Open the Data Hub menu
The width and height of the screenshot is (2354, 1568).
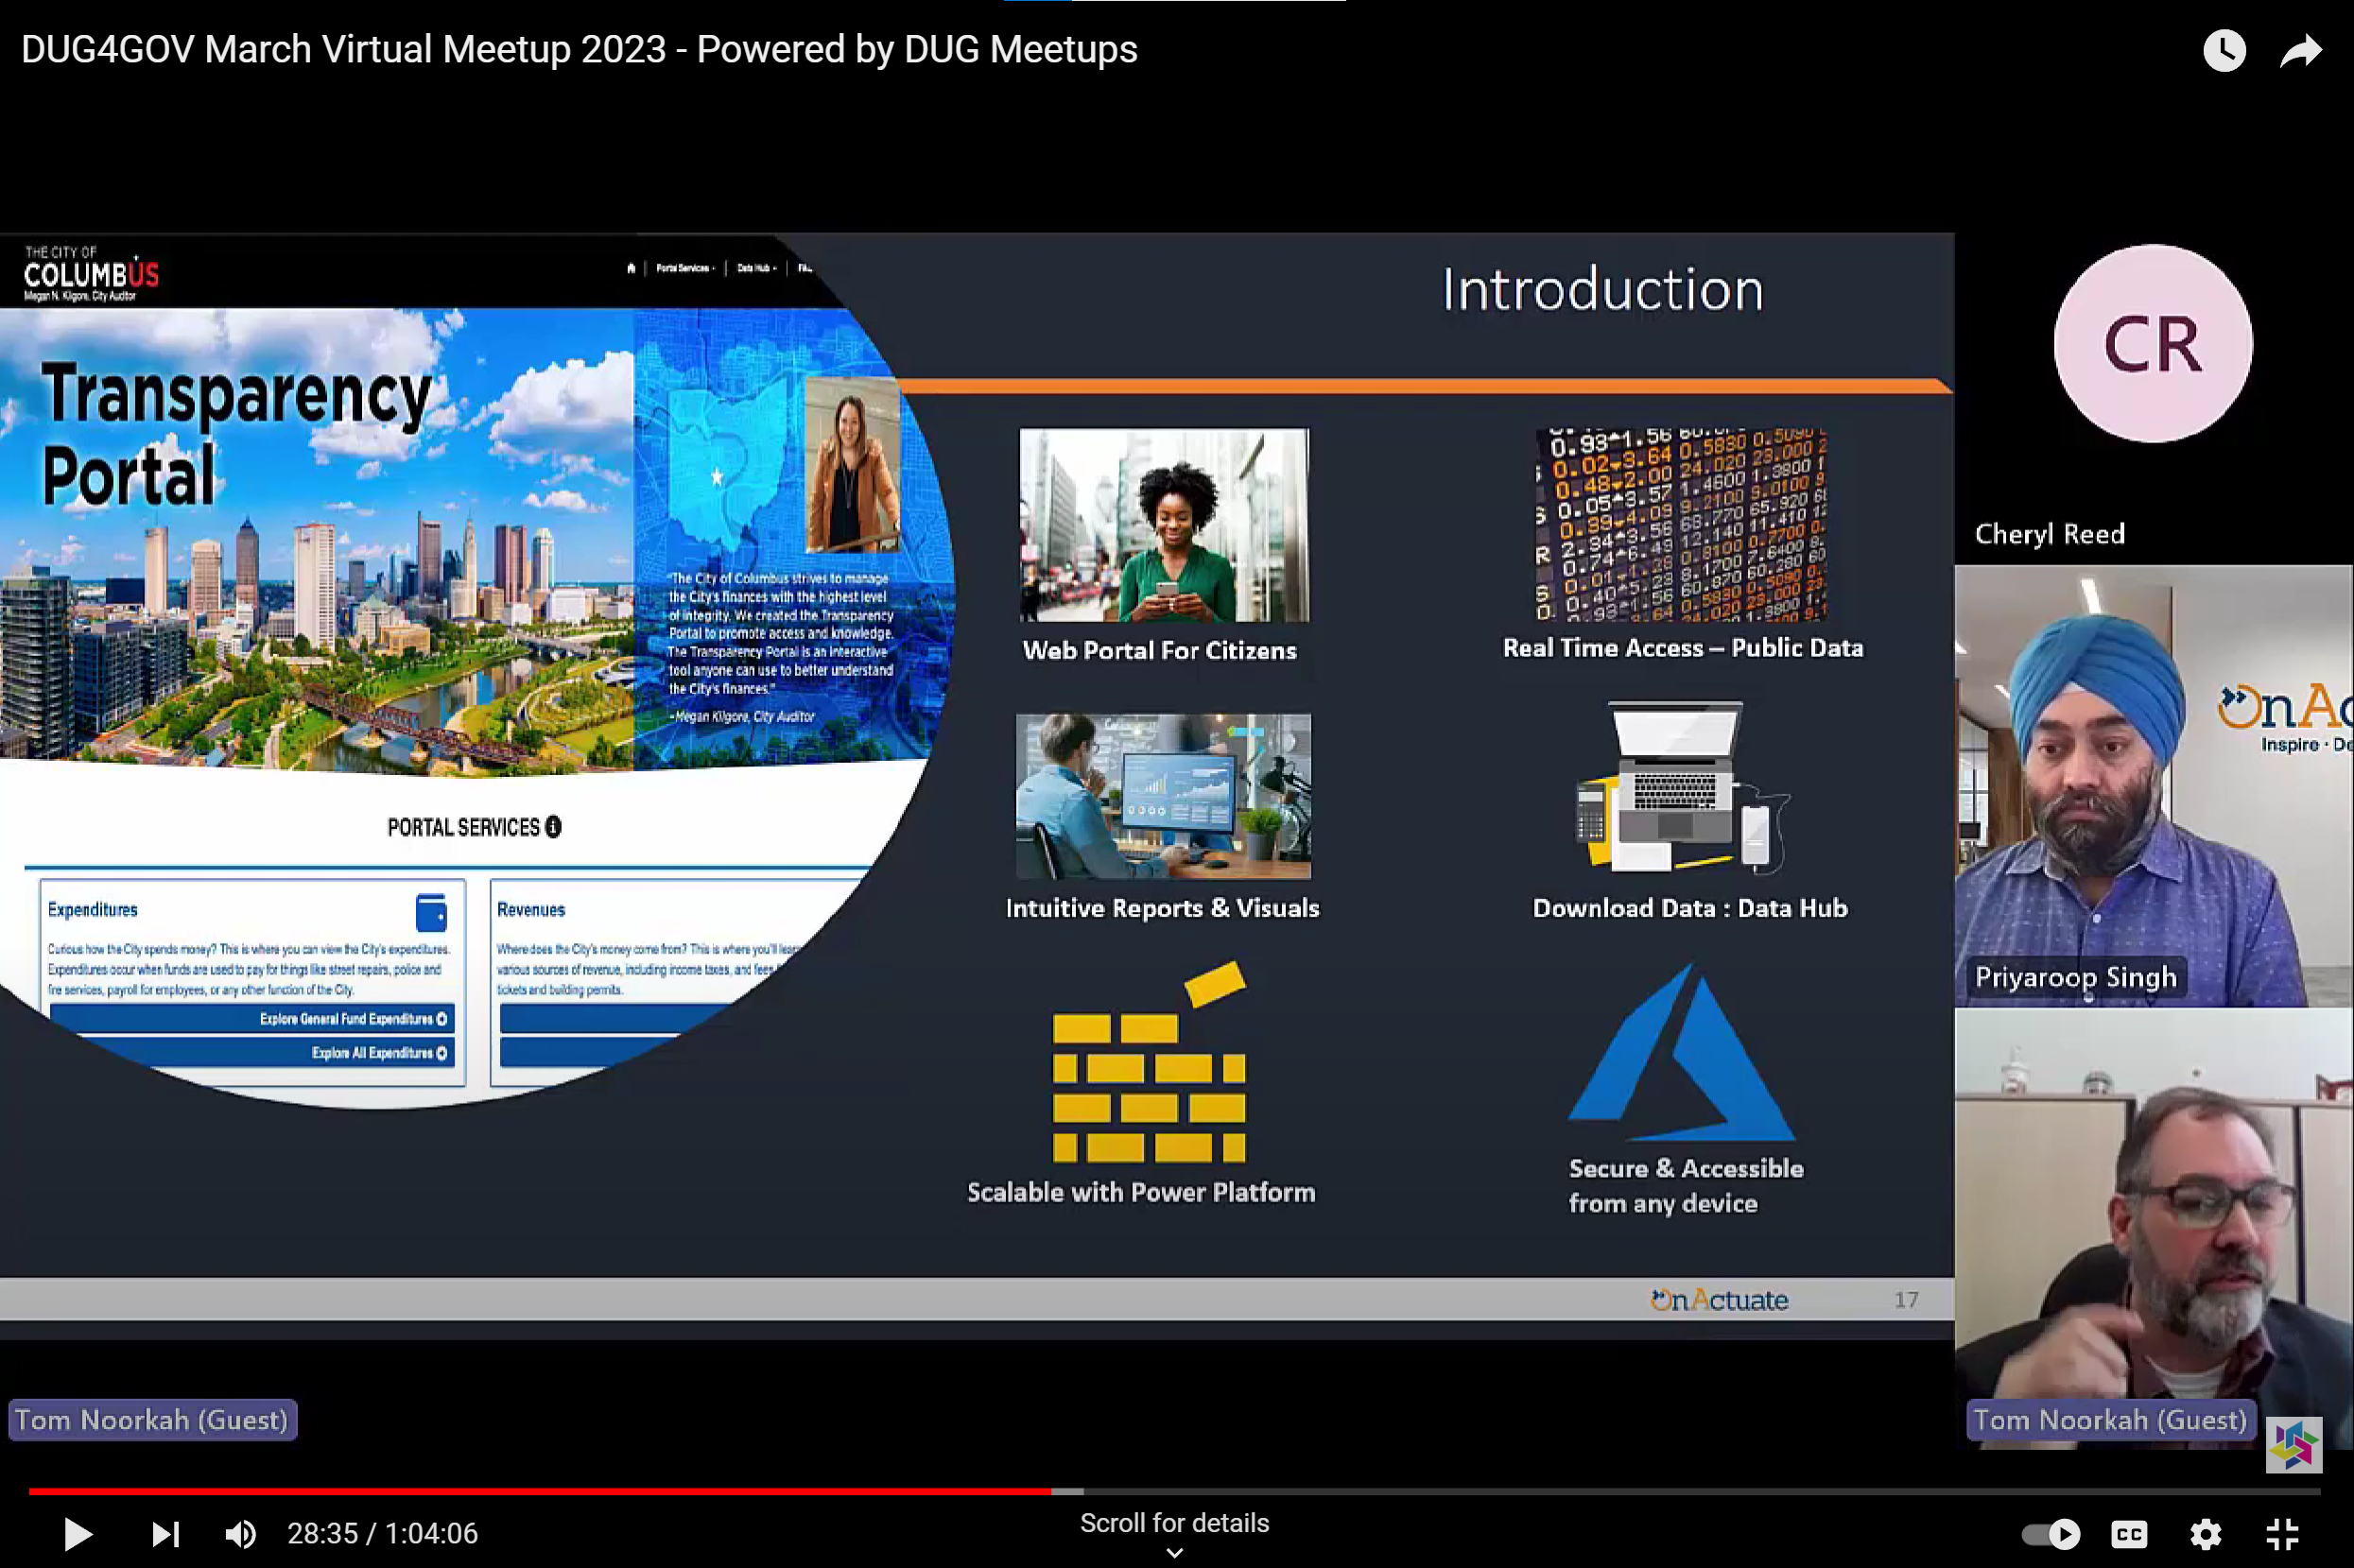click(757, 268)
